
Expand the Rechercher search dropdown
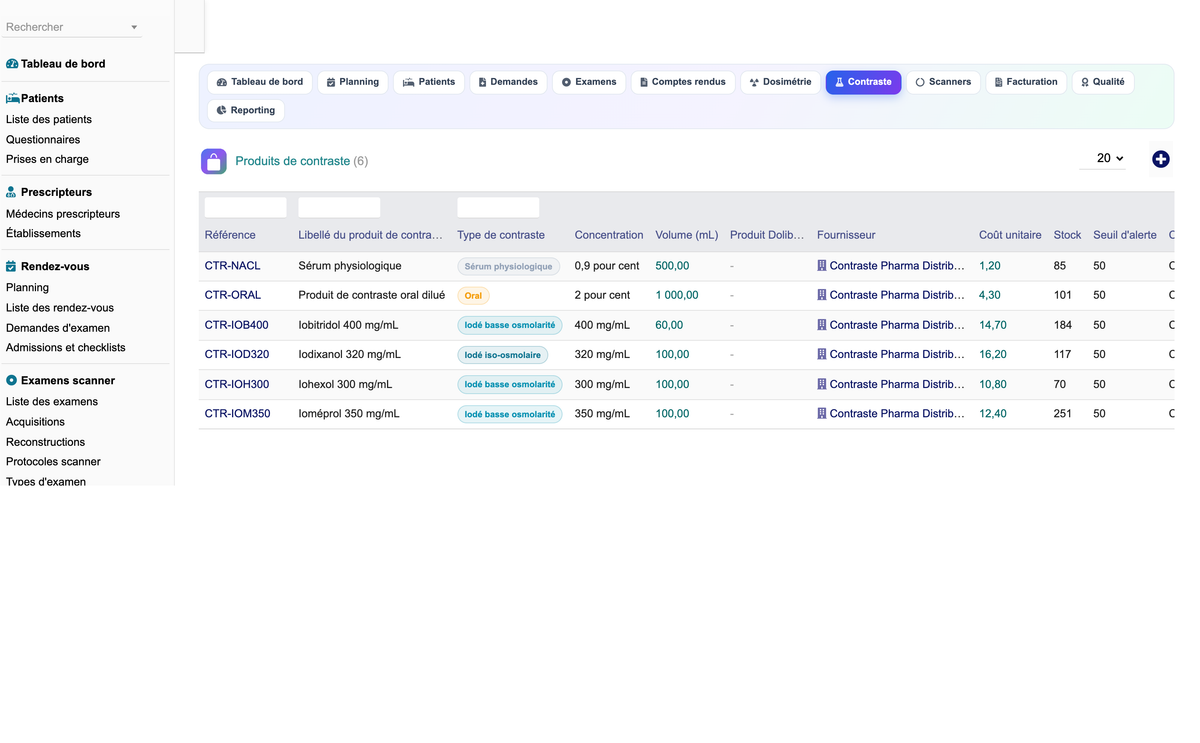[x=134, y=27]
